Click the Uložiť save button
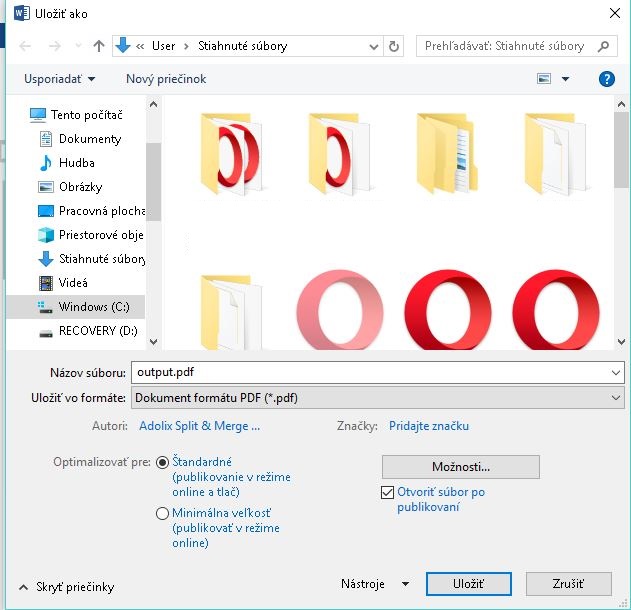 pyautogui.click(x=468, y=584)
